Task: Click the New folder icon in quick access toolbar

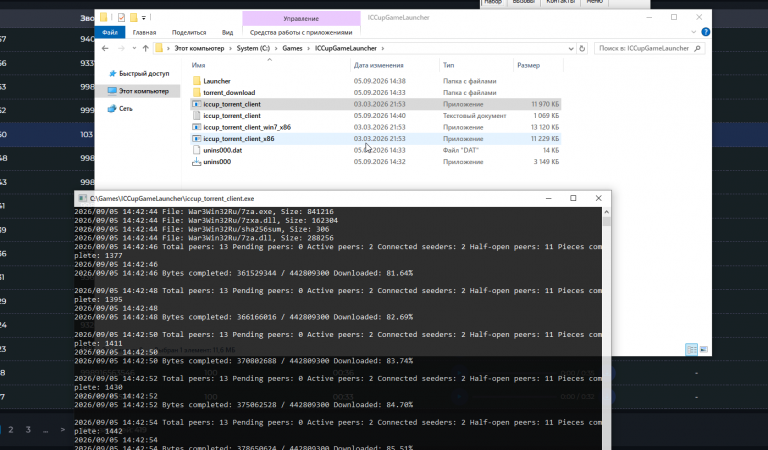Action: [x=133, y=18]
